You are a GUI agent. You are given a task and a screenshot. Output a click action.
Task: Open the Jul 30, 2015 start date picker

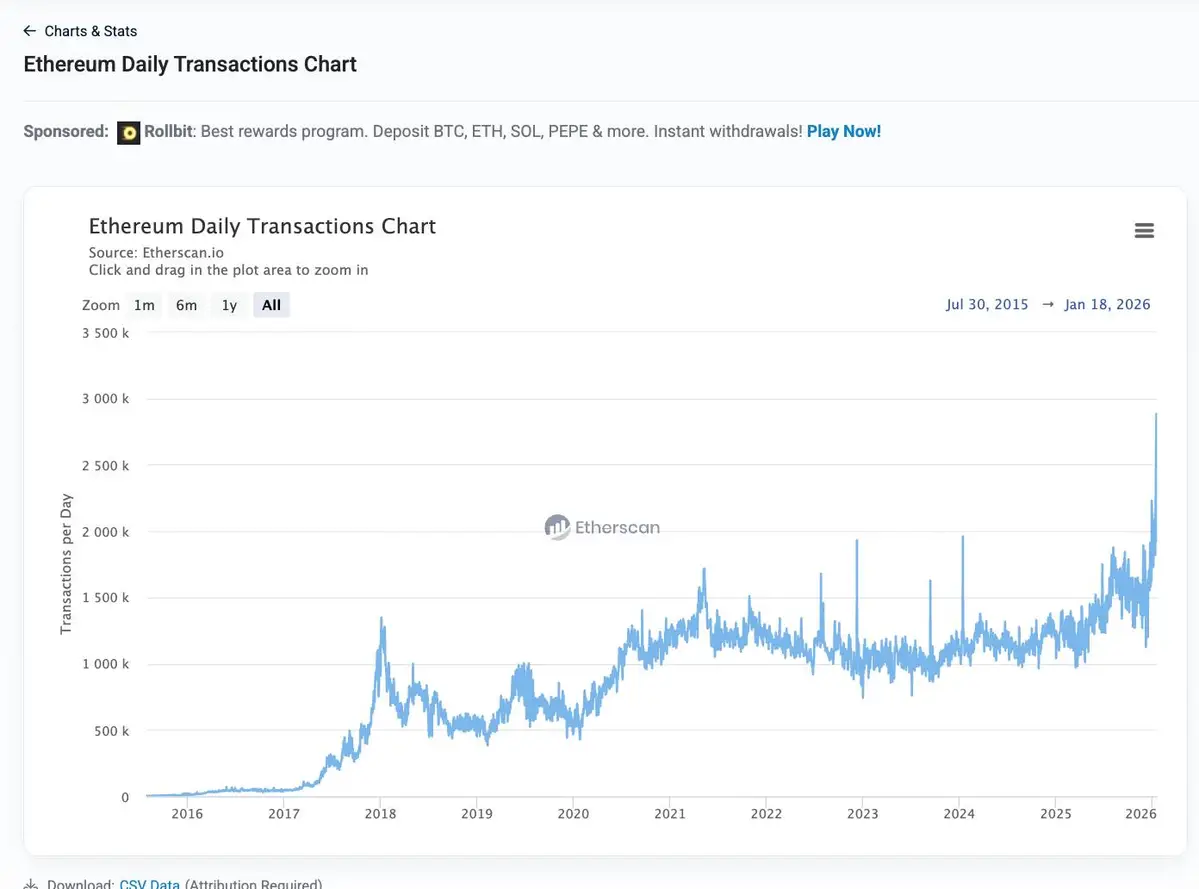pyautogui.click(x=987, y=304)
